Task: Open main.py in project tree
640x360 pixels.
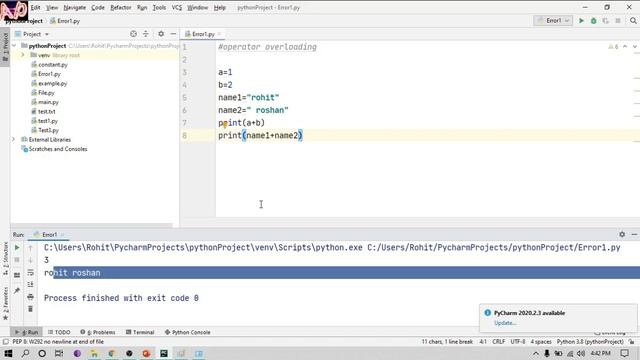Action: 48,102
